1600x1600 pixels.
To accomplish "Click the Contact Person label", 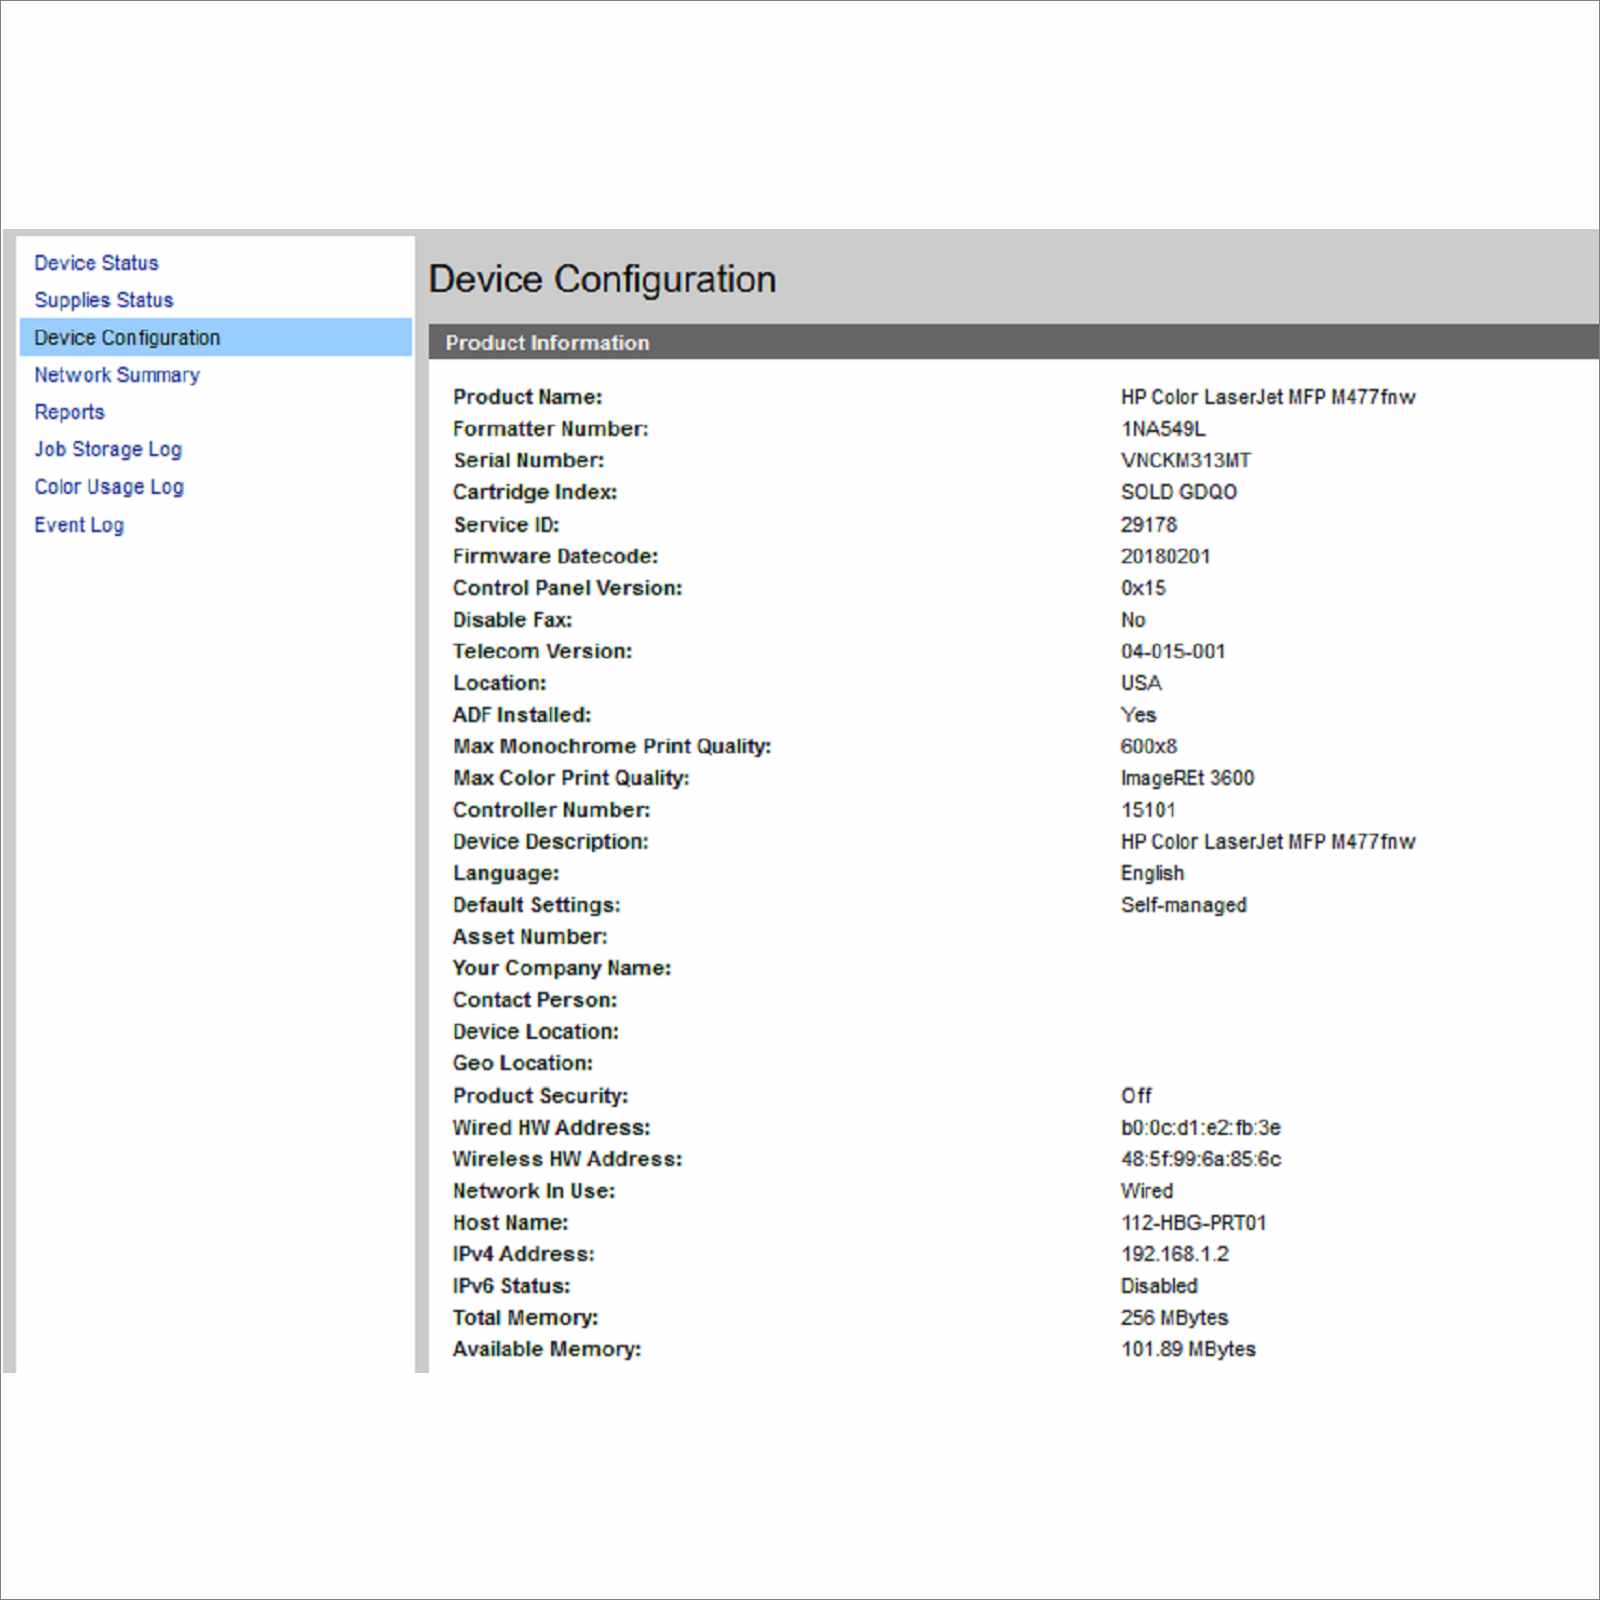I will [x=535, y=1000].
